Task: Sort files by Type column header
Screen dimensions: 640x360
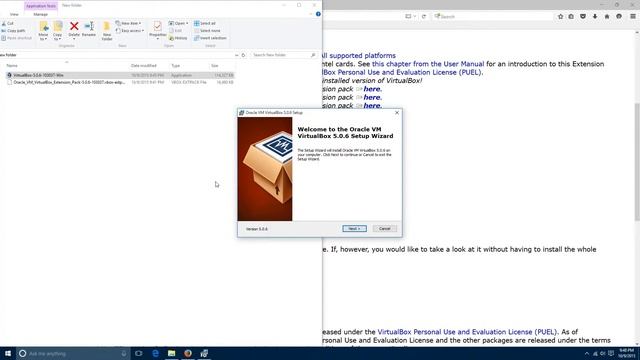Action: (x=176, y=65)
